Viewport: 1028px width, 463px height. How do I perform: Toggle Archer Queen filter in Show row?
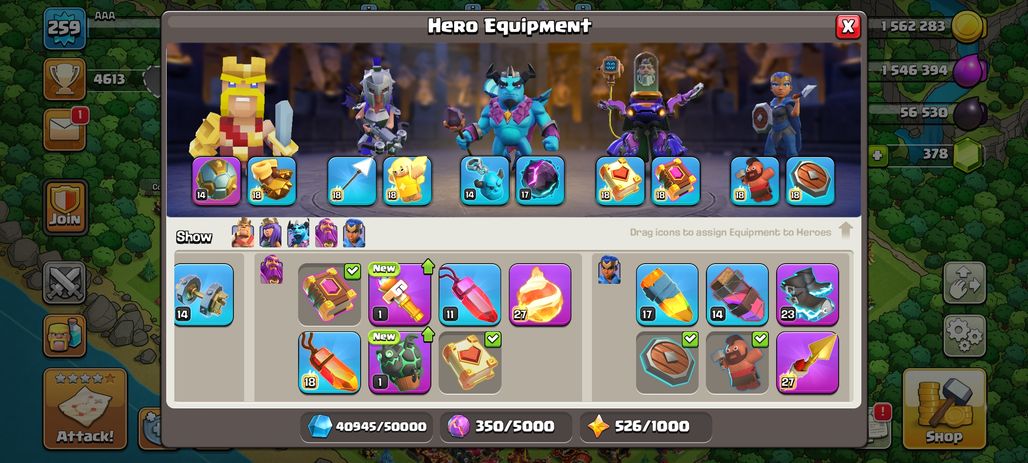point(270,233)
